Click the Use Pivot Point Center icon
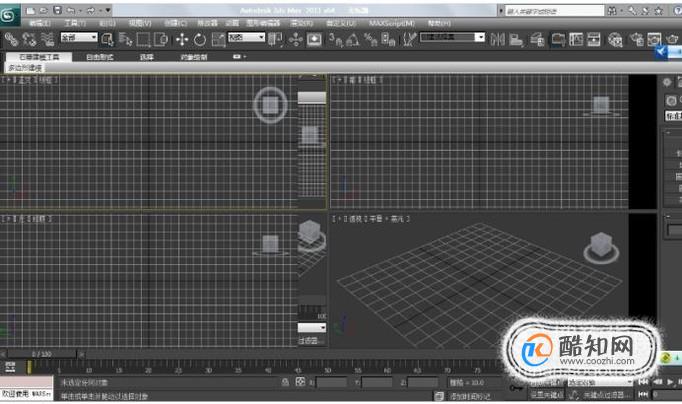Screen dimensions: 682x404 pyautogui.click(x=275, y=40)
